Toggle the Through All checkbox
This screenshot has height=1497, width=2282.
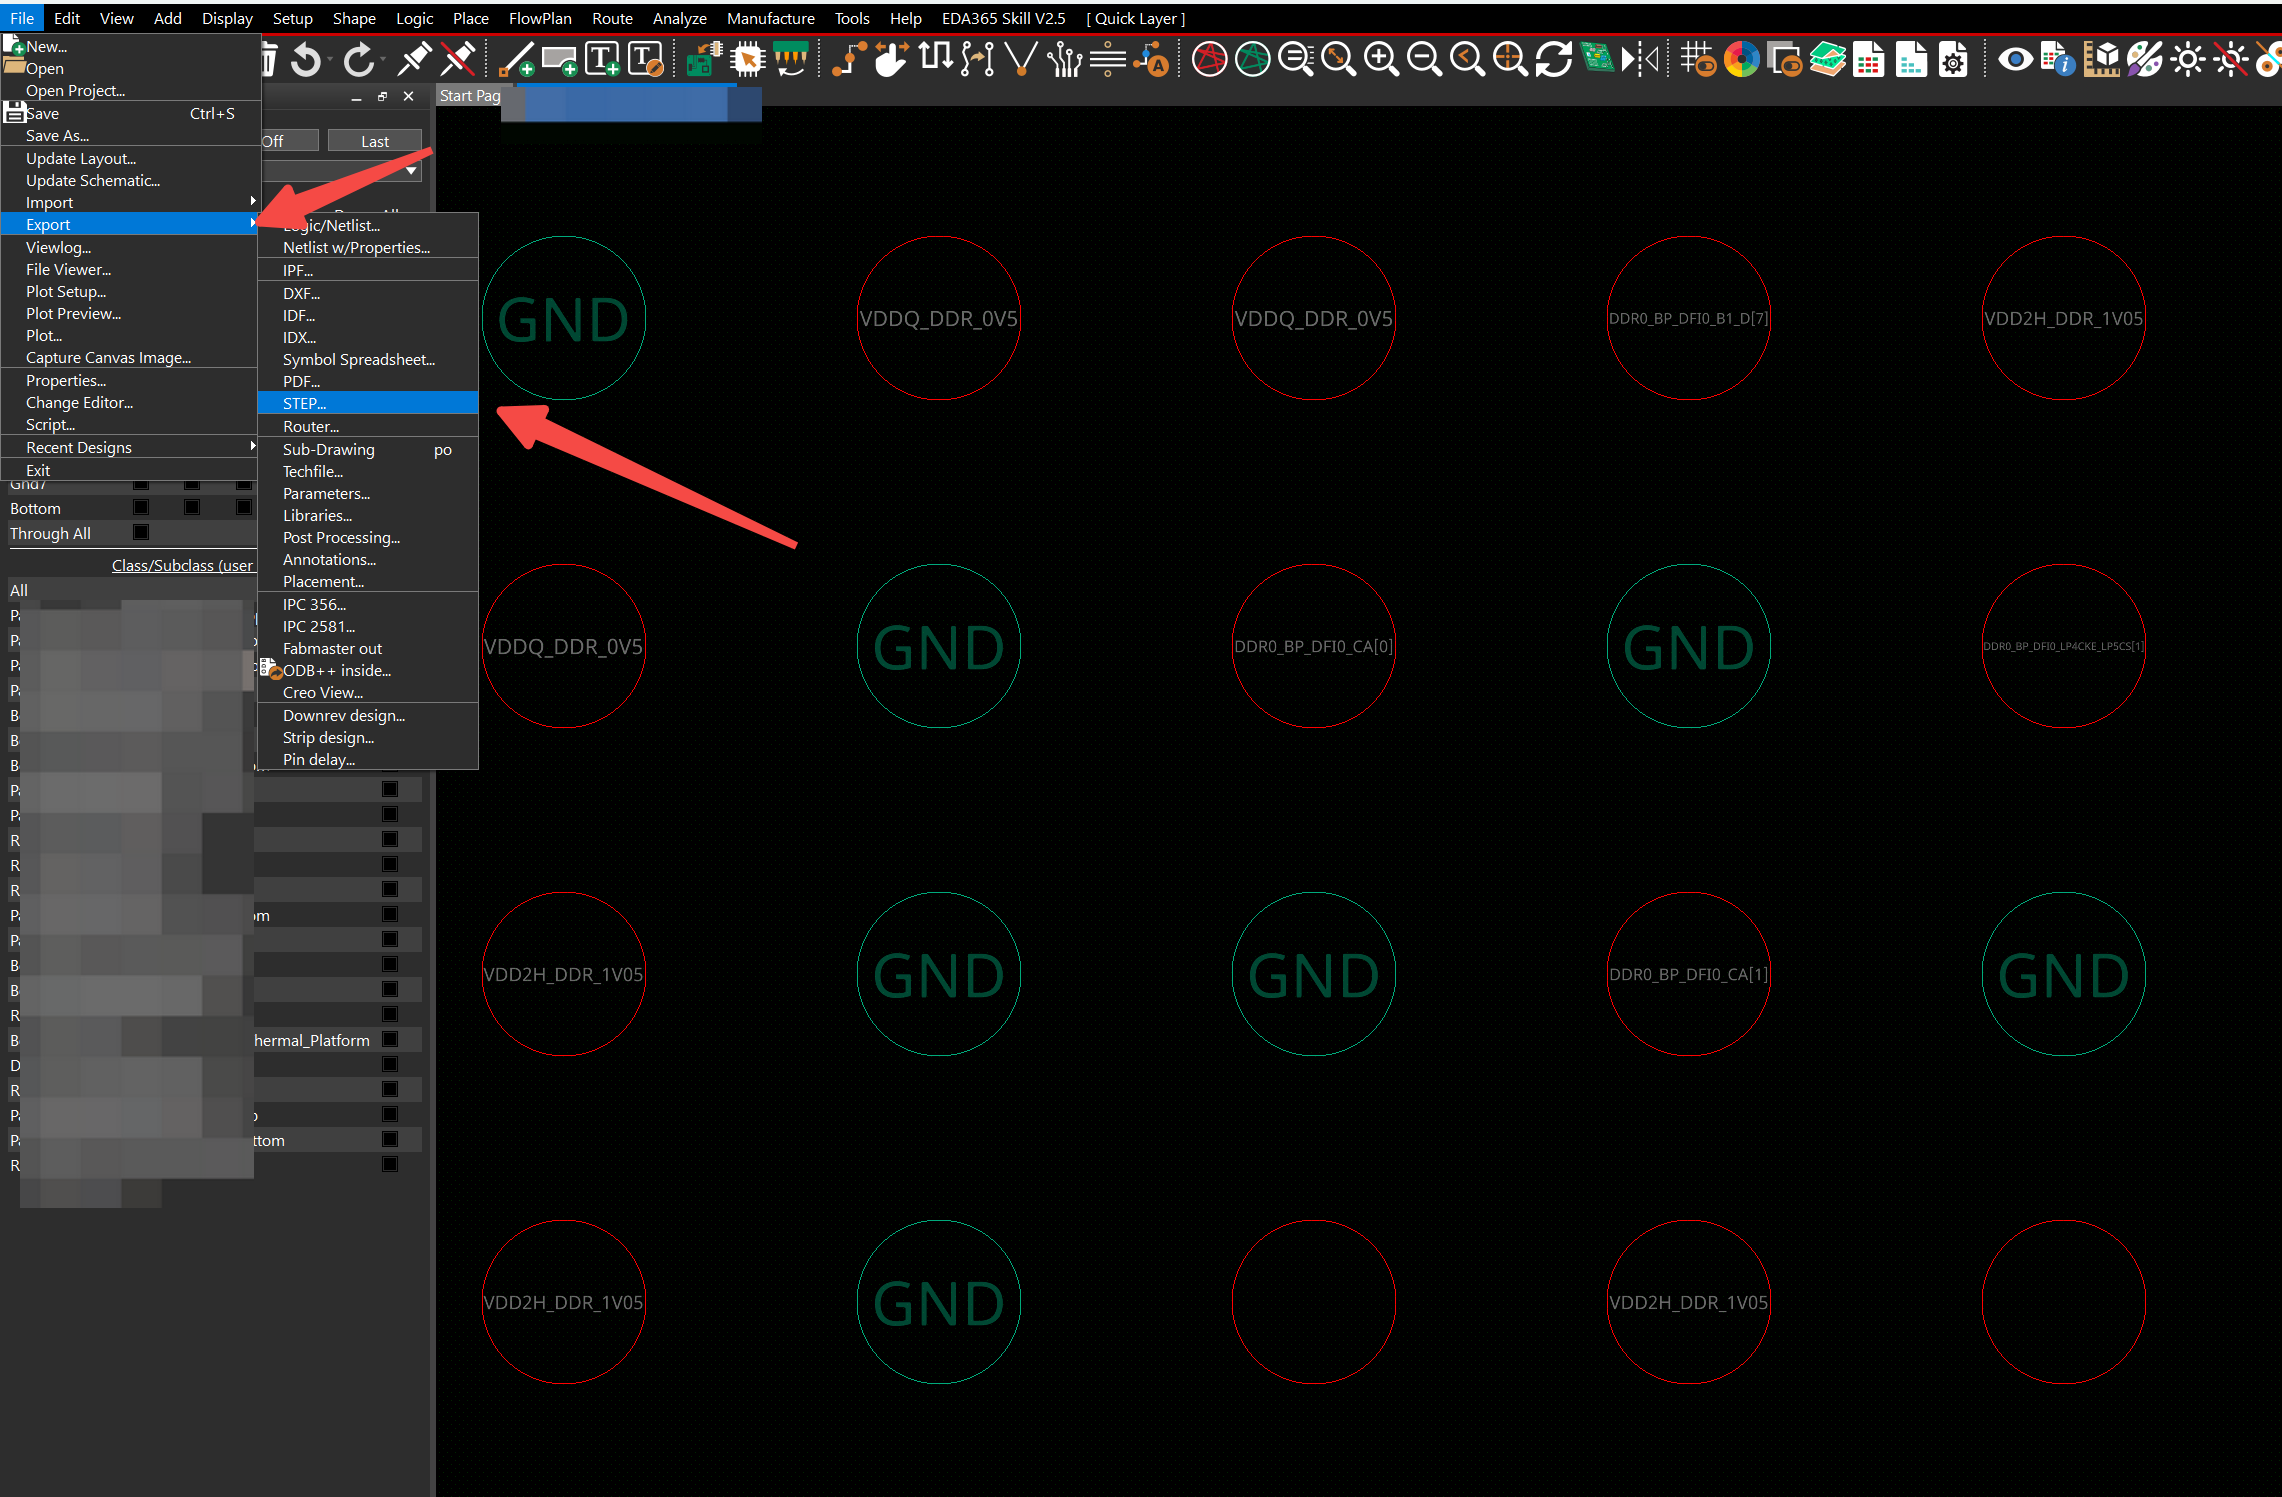point(141,533)
